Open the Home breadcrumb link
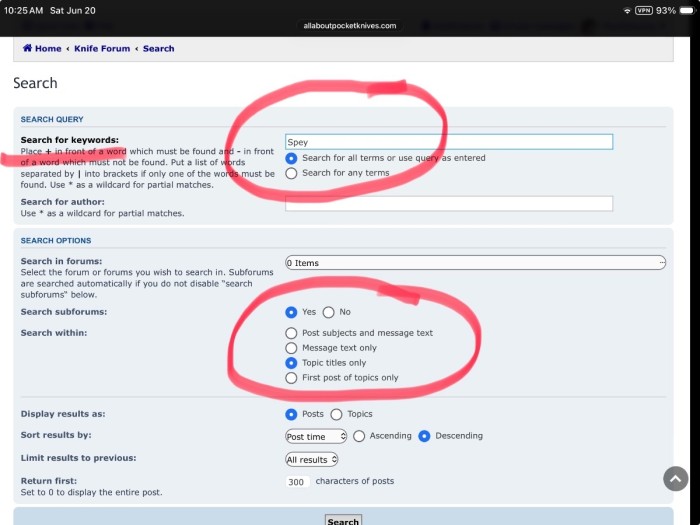The width and height of the screenshot is (700, 525). (x=48, y=48)
